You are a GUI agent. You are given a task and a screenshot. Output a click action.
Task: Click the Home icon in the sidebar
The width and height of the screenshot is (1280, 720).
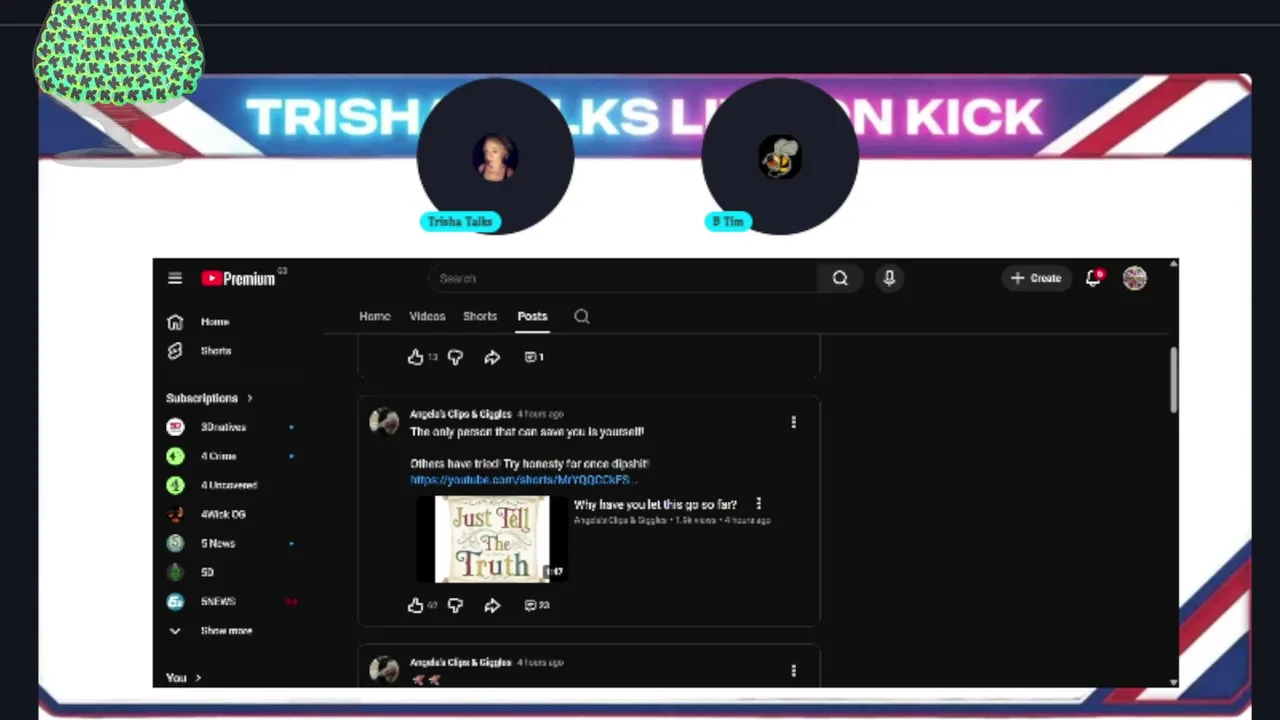pos(175,322)
